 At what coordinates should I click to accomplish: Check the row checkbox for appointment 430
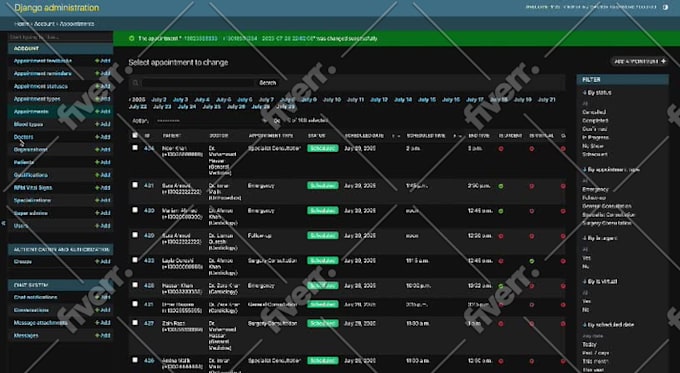click(x=135, y=210)
